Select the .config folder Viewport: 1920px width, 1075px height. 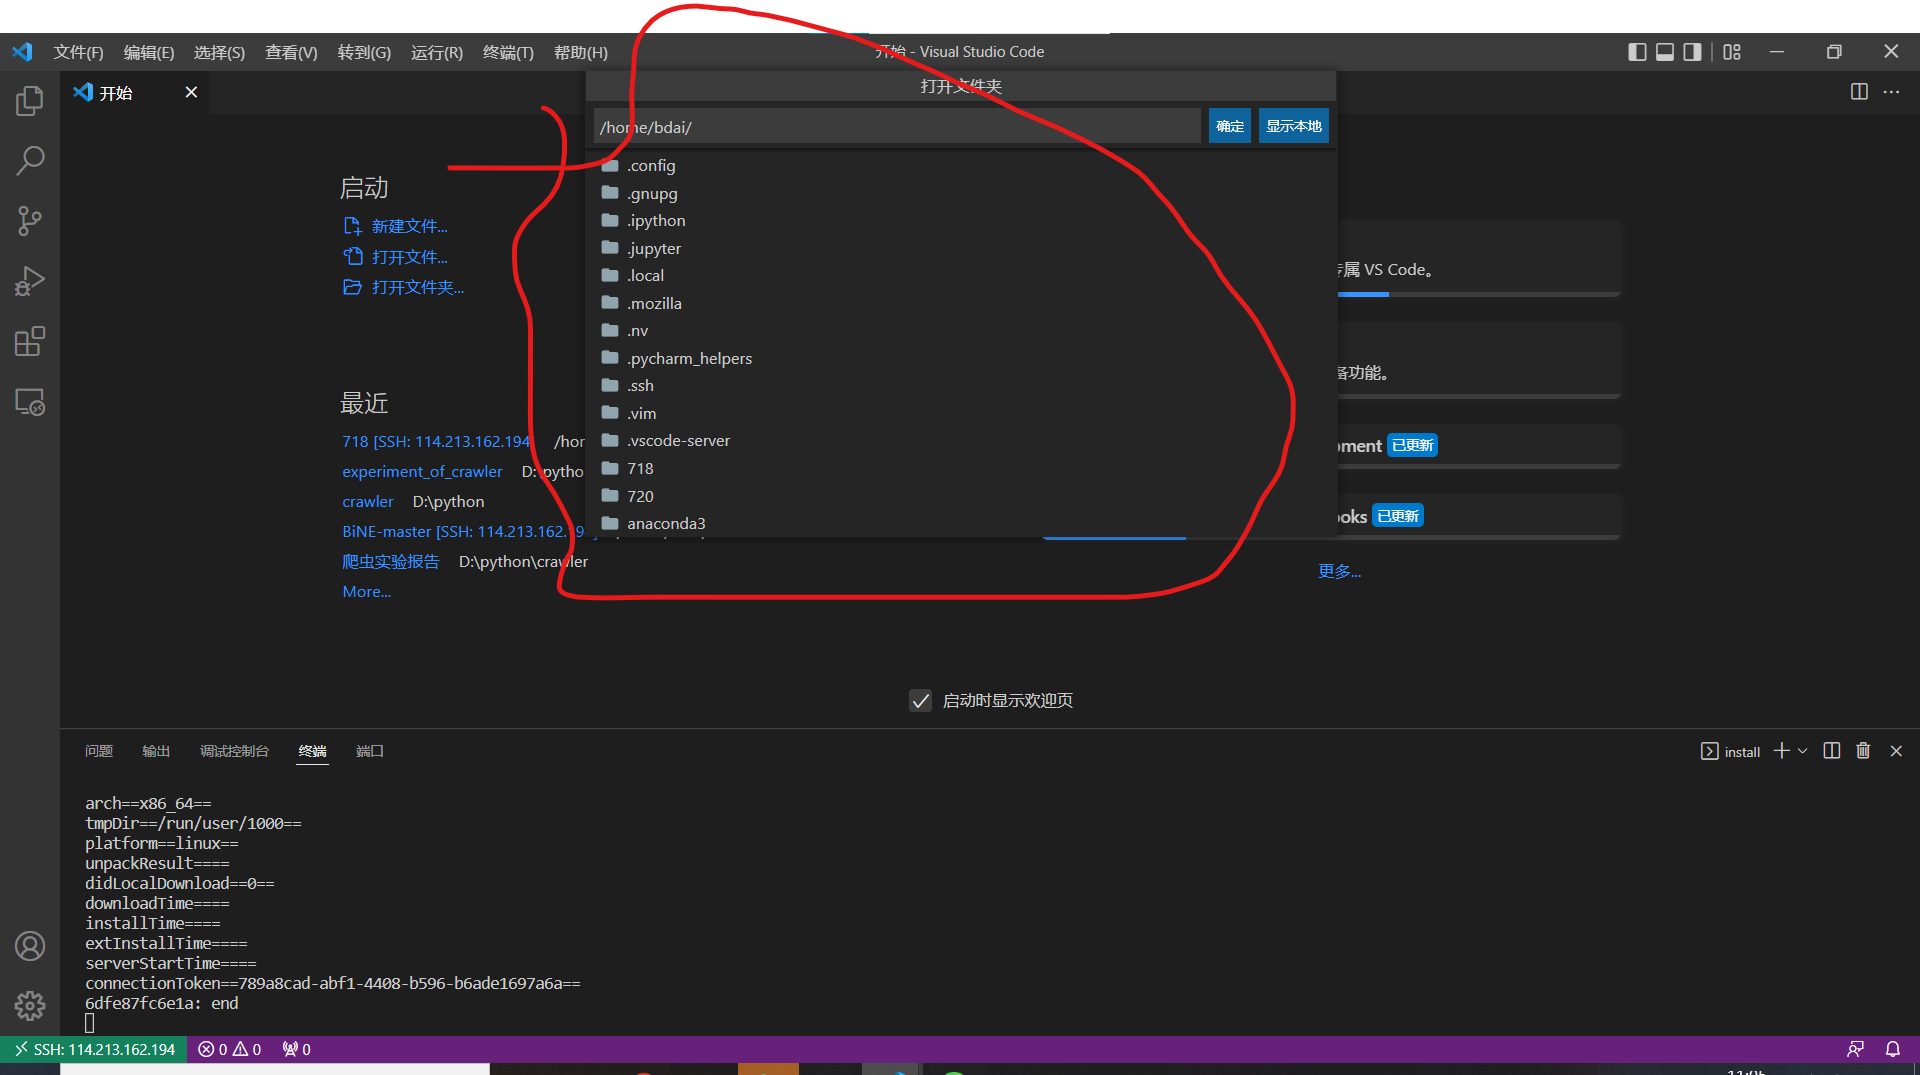pos(961,166)
